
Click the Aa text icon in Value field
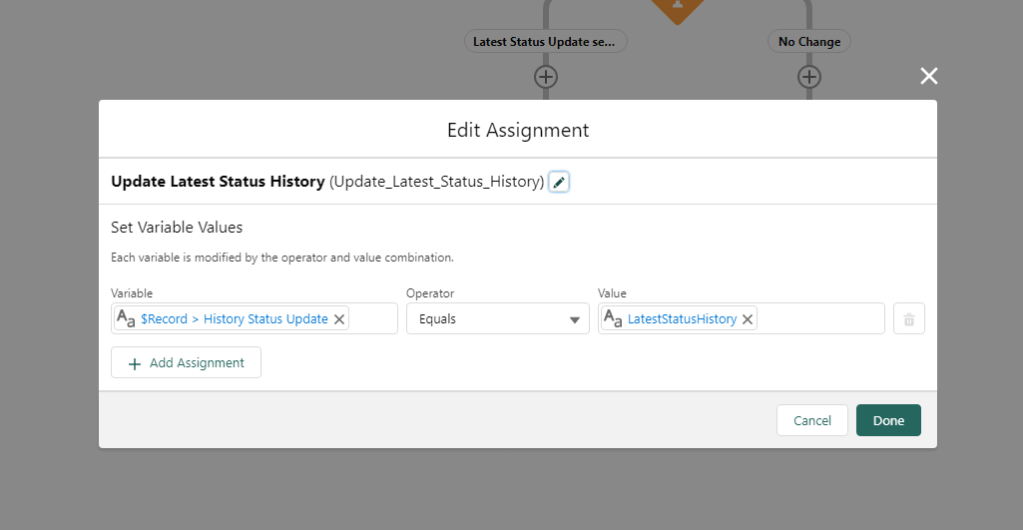[x=613, y=319]
